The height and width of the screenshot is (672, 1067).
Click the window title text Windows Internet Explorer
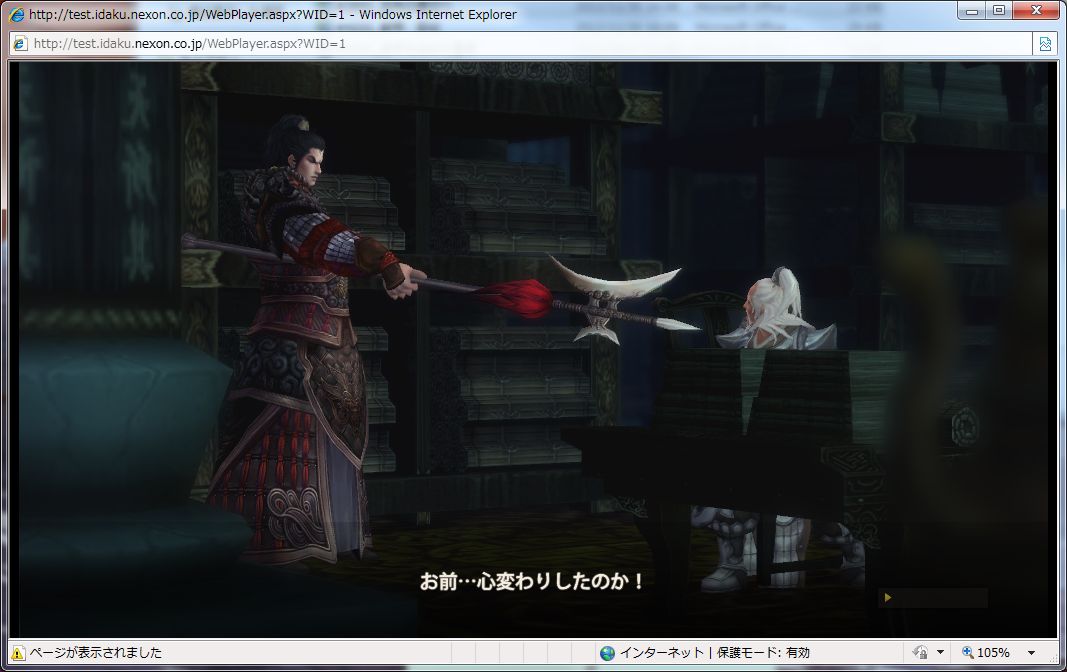click(x=438, y=14)
